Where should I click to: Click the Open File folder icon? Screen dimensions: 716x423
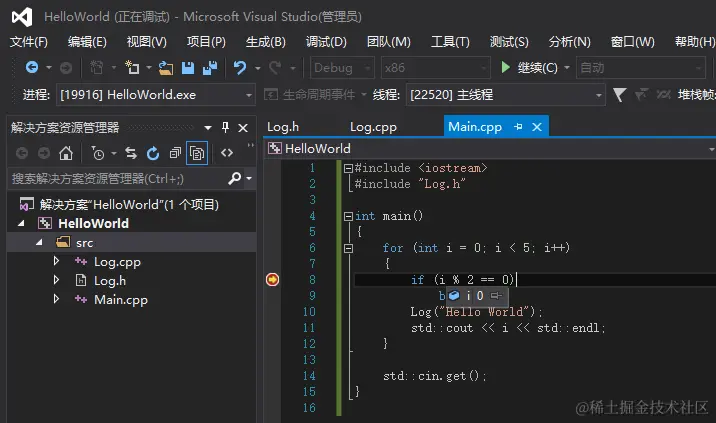[x=166, y=68]
